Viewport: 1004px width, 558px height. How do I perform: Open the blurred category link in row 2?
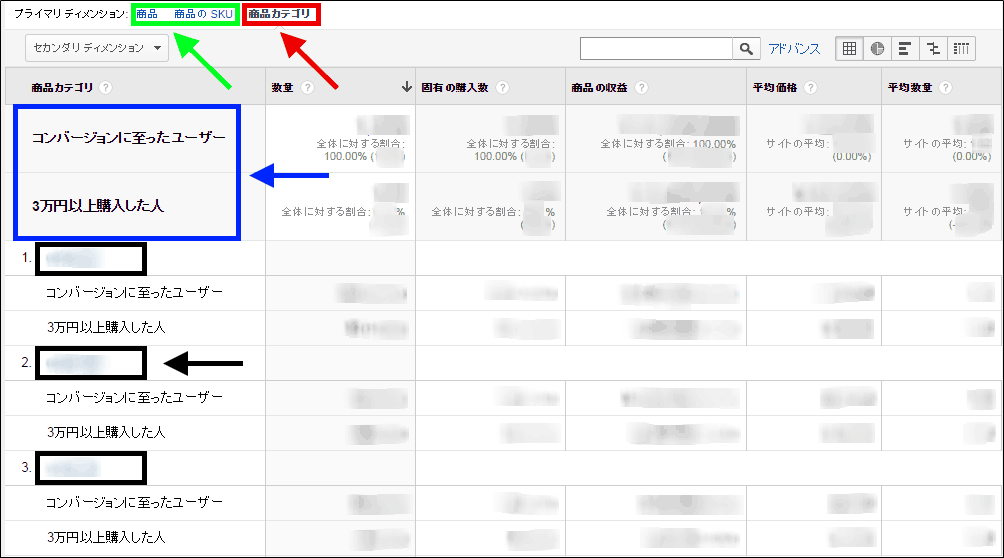click(x=74, y=364)
